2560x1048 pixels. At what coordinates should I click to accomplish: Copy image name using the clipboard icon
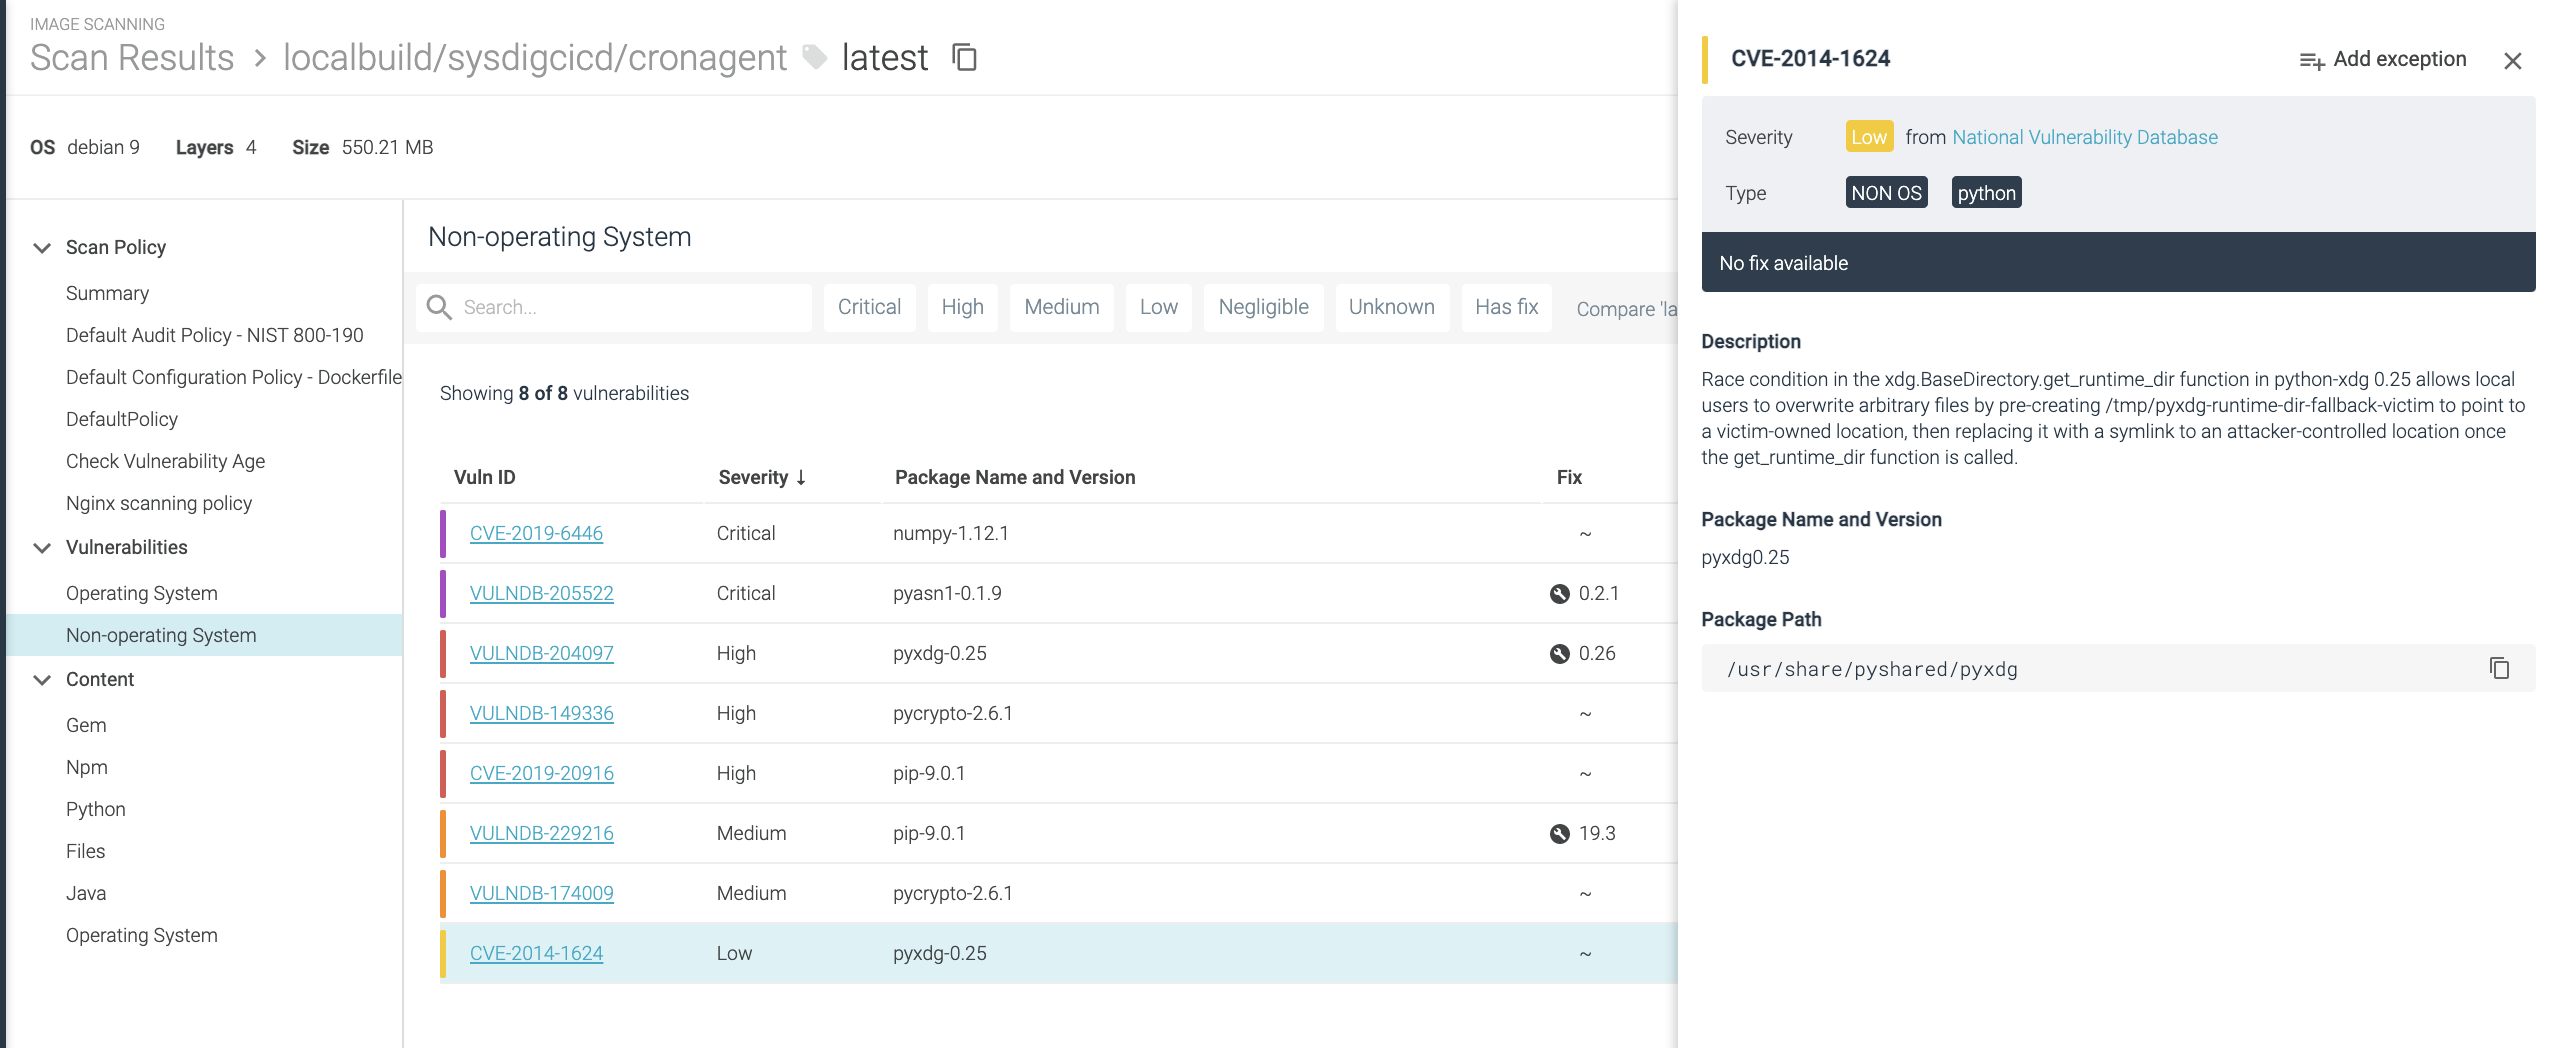click(964, 57)
